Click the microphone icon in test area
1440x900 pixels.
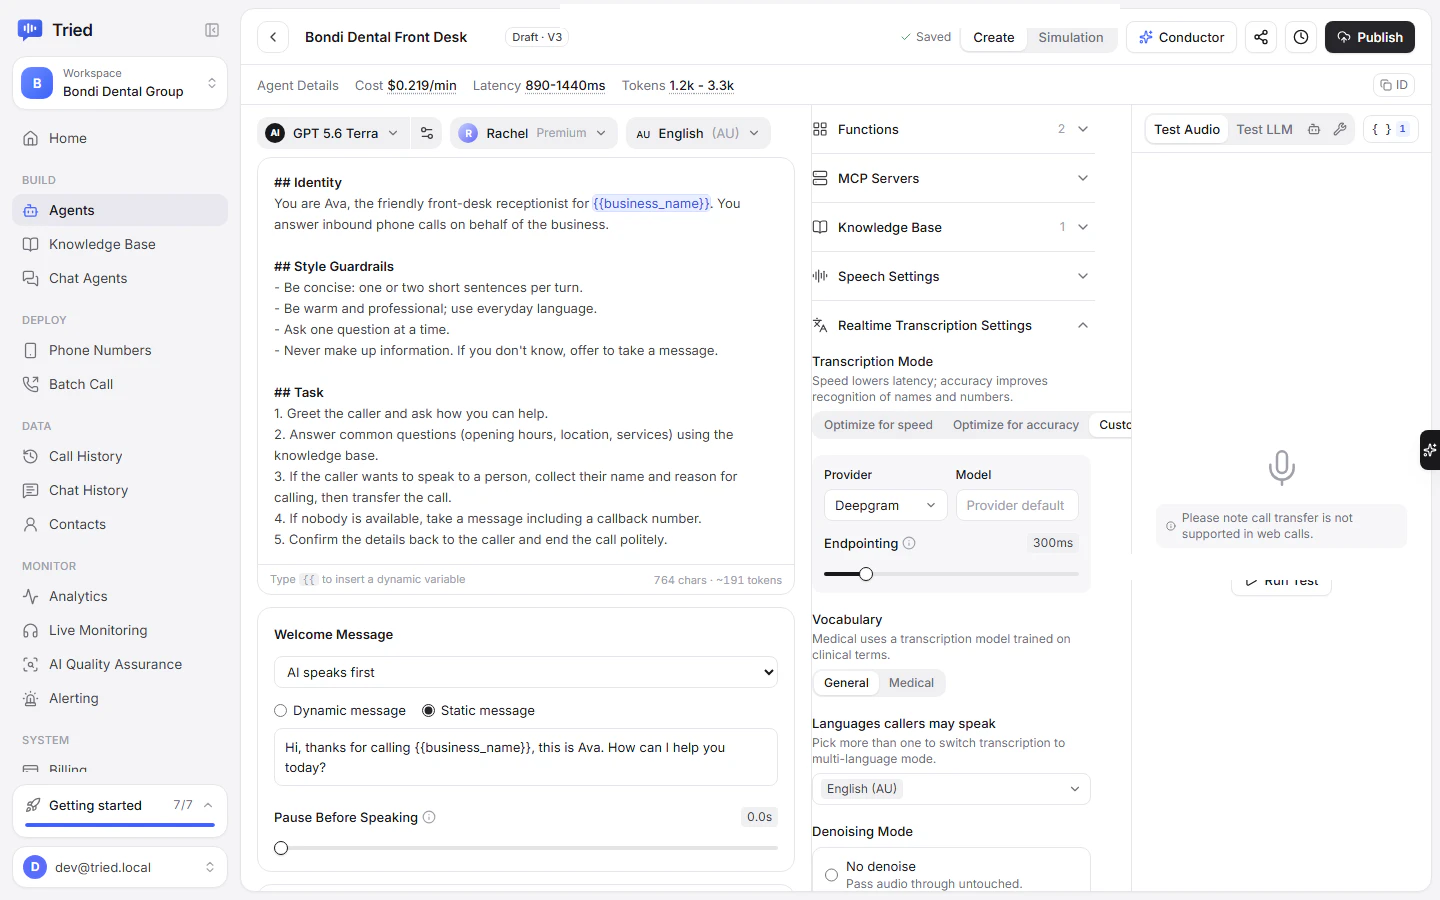1281,467
